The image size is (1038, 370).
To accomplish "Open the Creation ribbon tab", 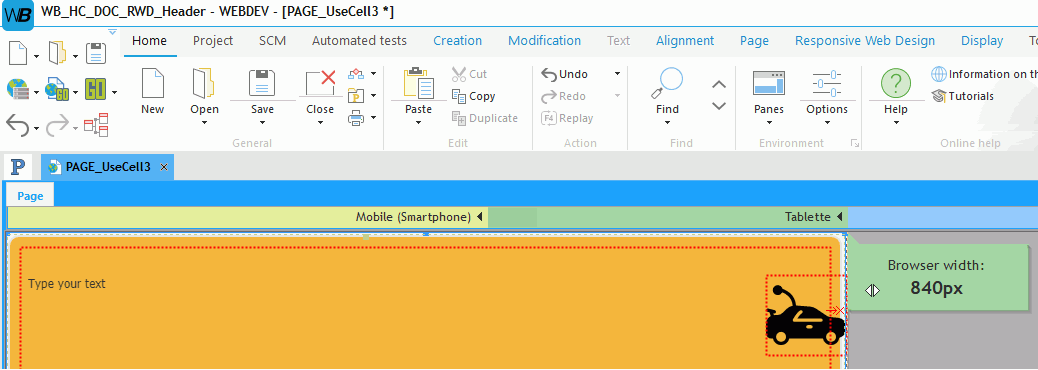I will pos(457,41).
